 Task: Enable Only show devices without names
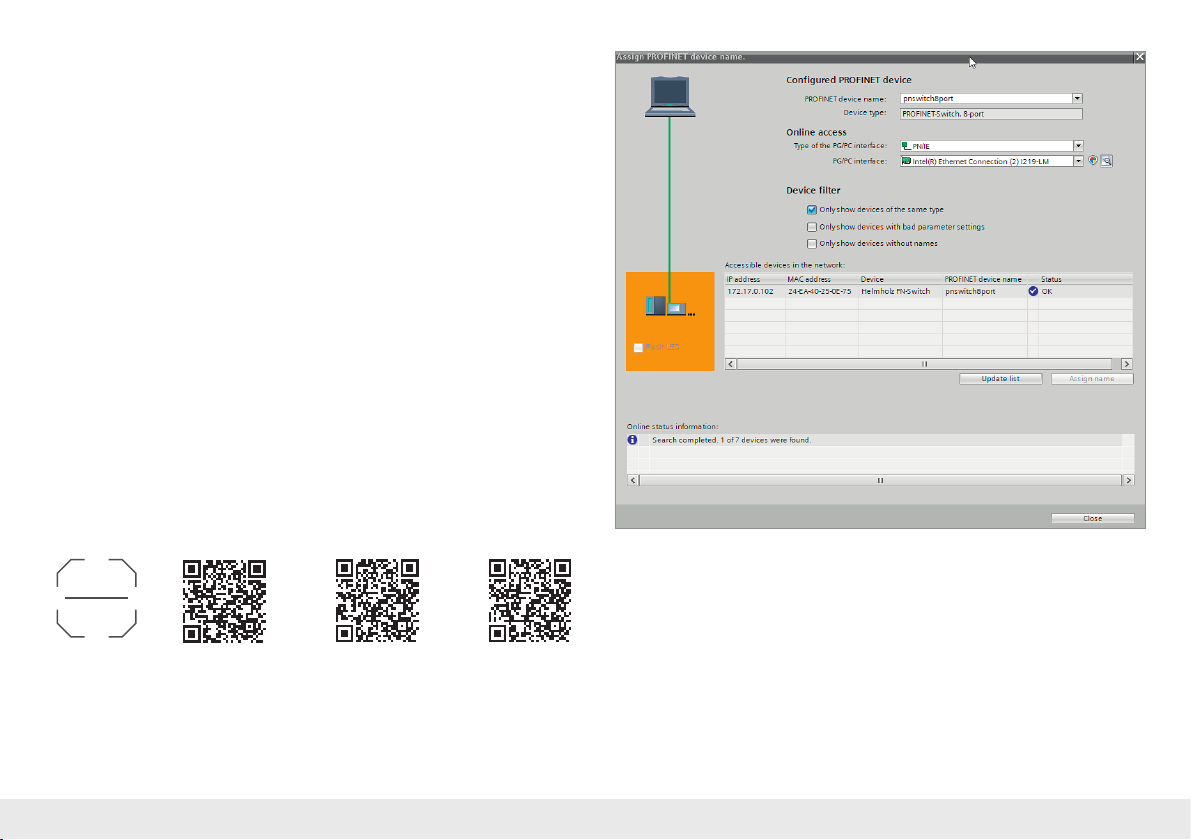[x=812, y=244]
